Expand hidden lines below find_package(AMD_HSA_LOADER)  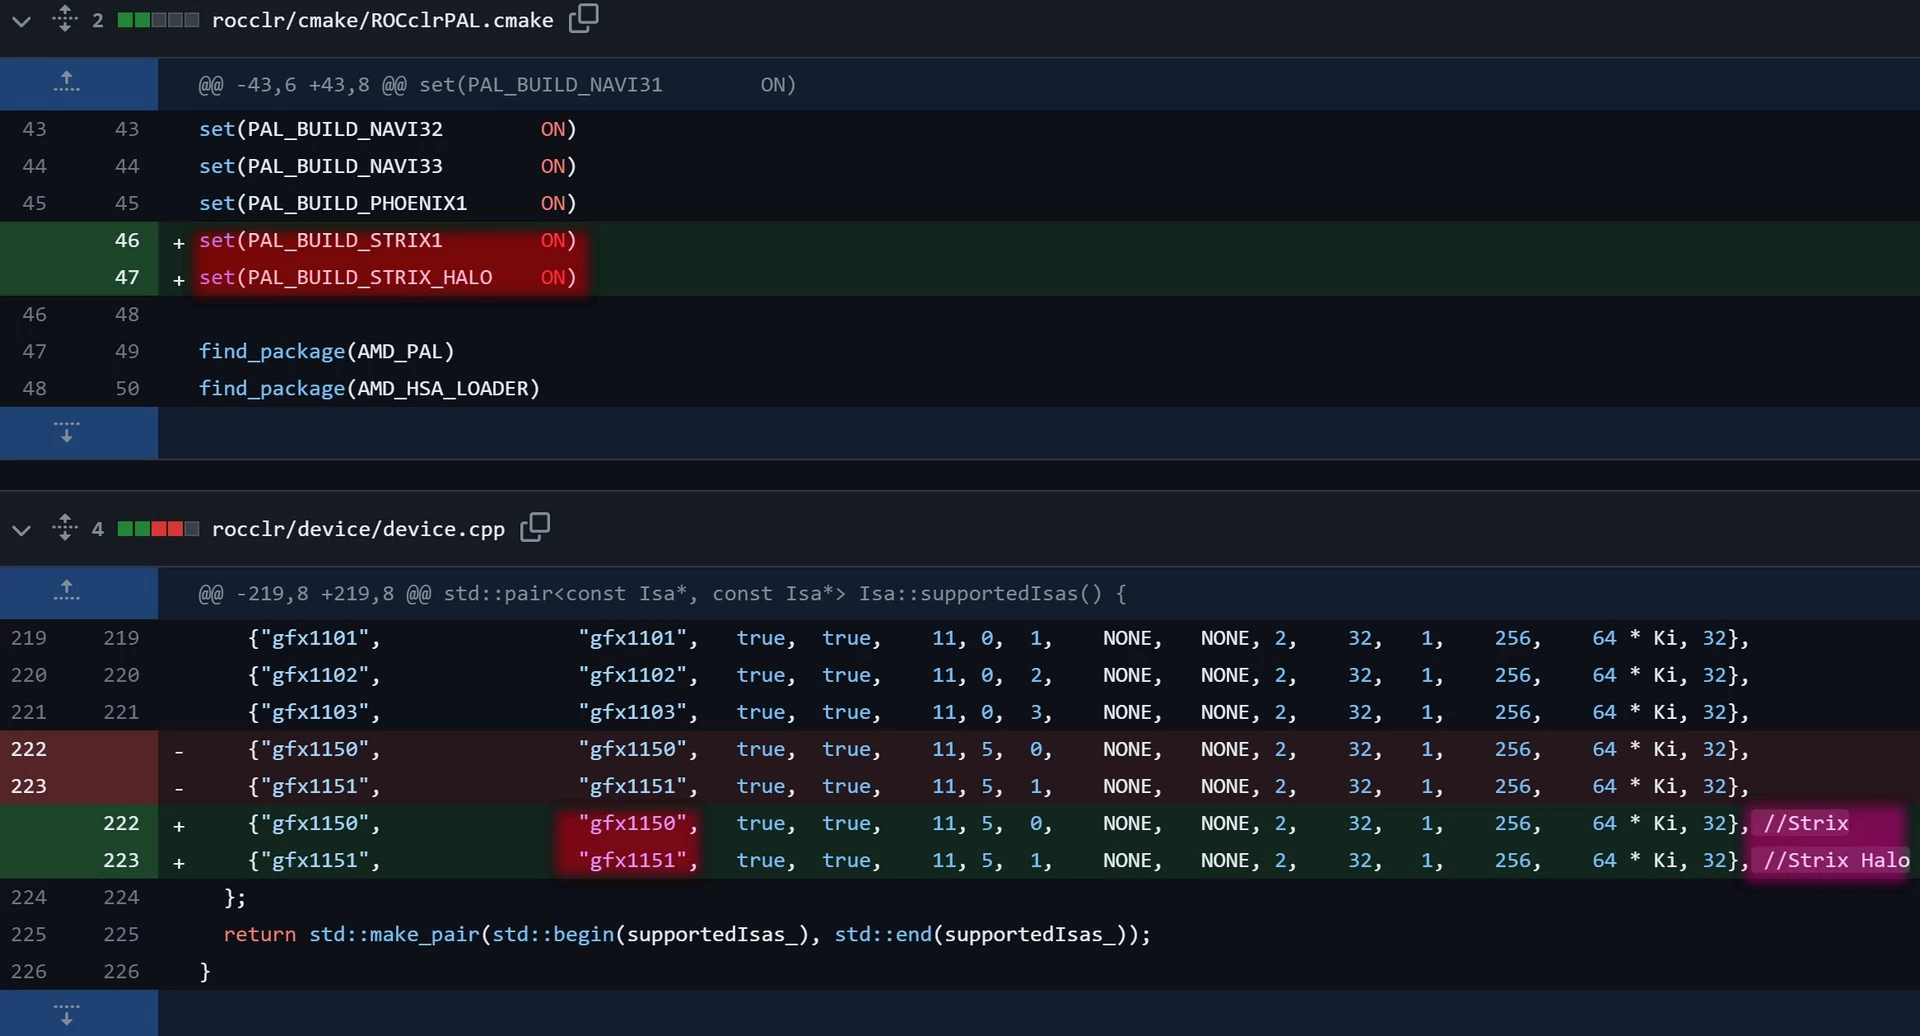pyautogui.click(x=67, y=432)
